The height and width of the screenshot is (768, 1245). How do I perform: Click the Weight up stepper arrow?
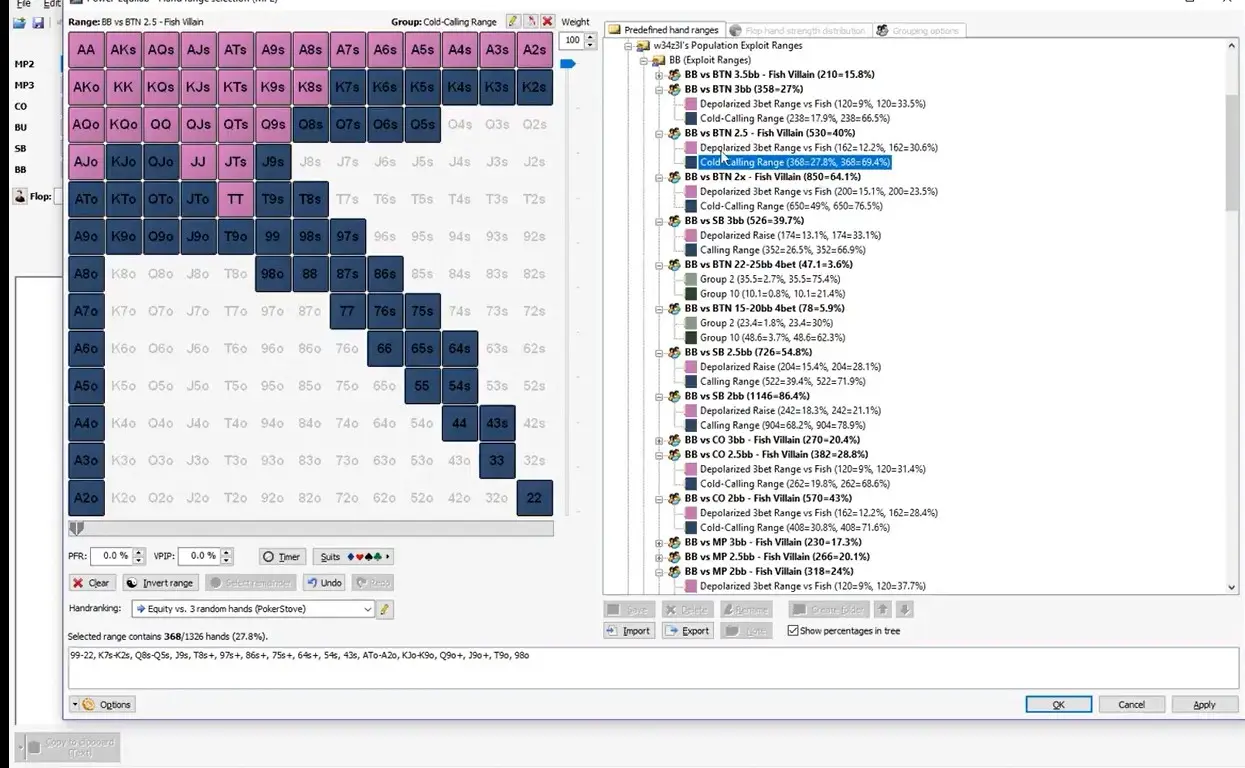click(x=589, y=36)
